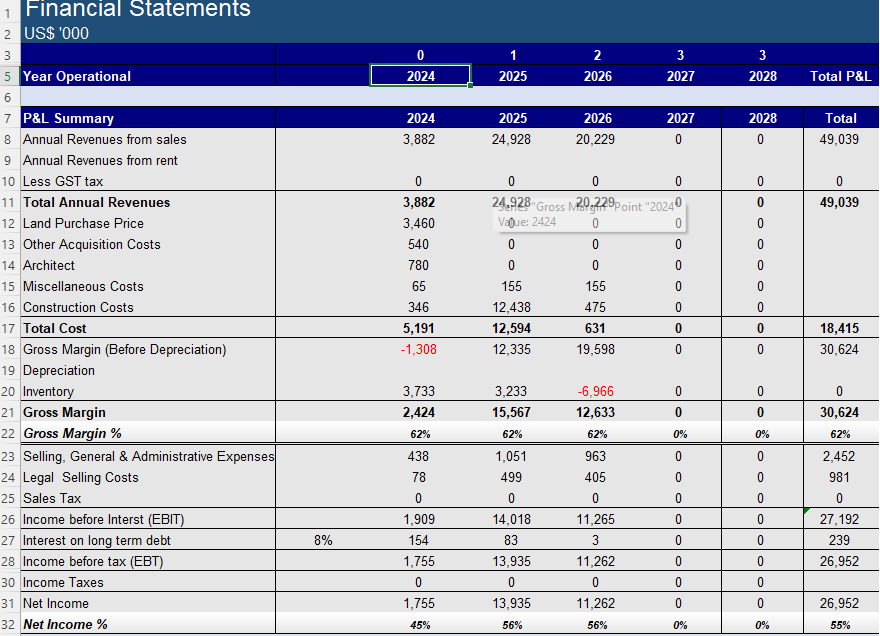Image resolution: width=880 pixels, height=636 pixels.
Task: Click the 1,051 SG&A expenses value
Action: click(x=511, y=456)
